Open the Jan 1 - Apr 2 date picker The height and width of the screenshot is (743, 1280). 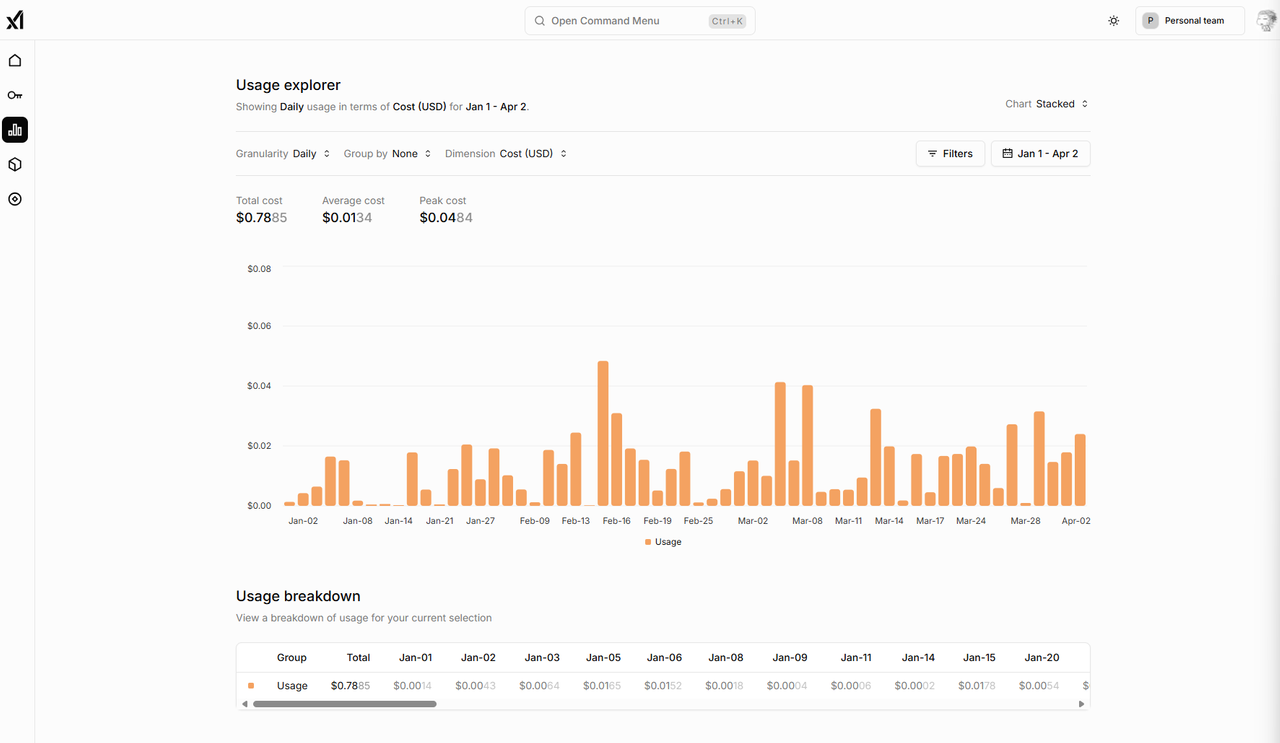coord(1040,154)
